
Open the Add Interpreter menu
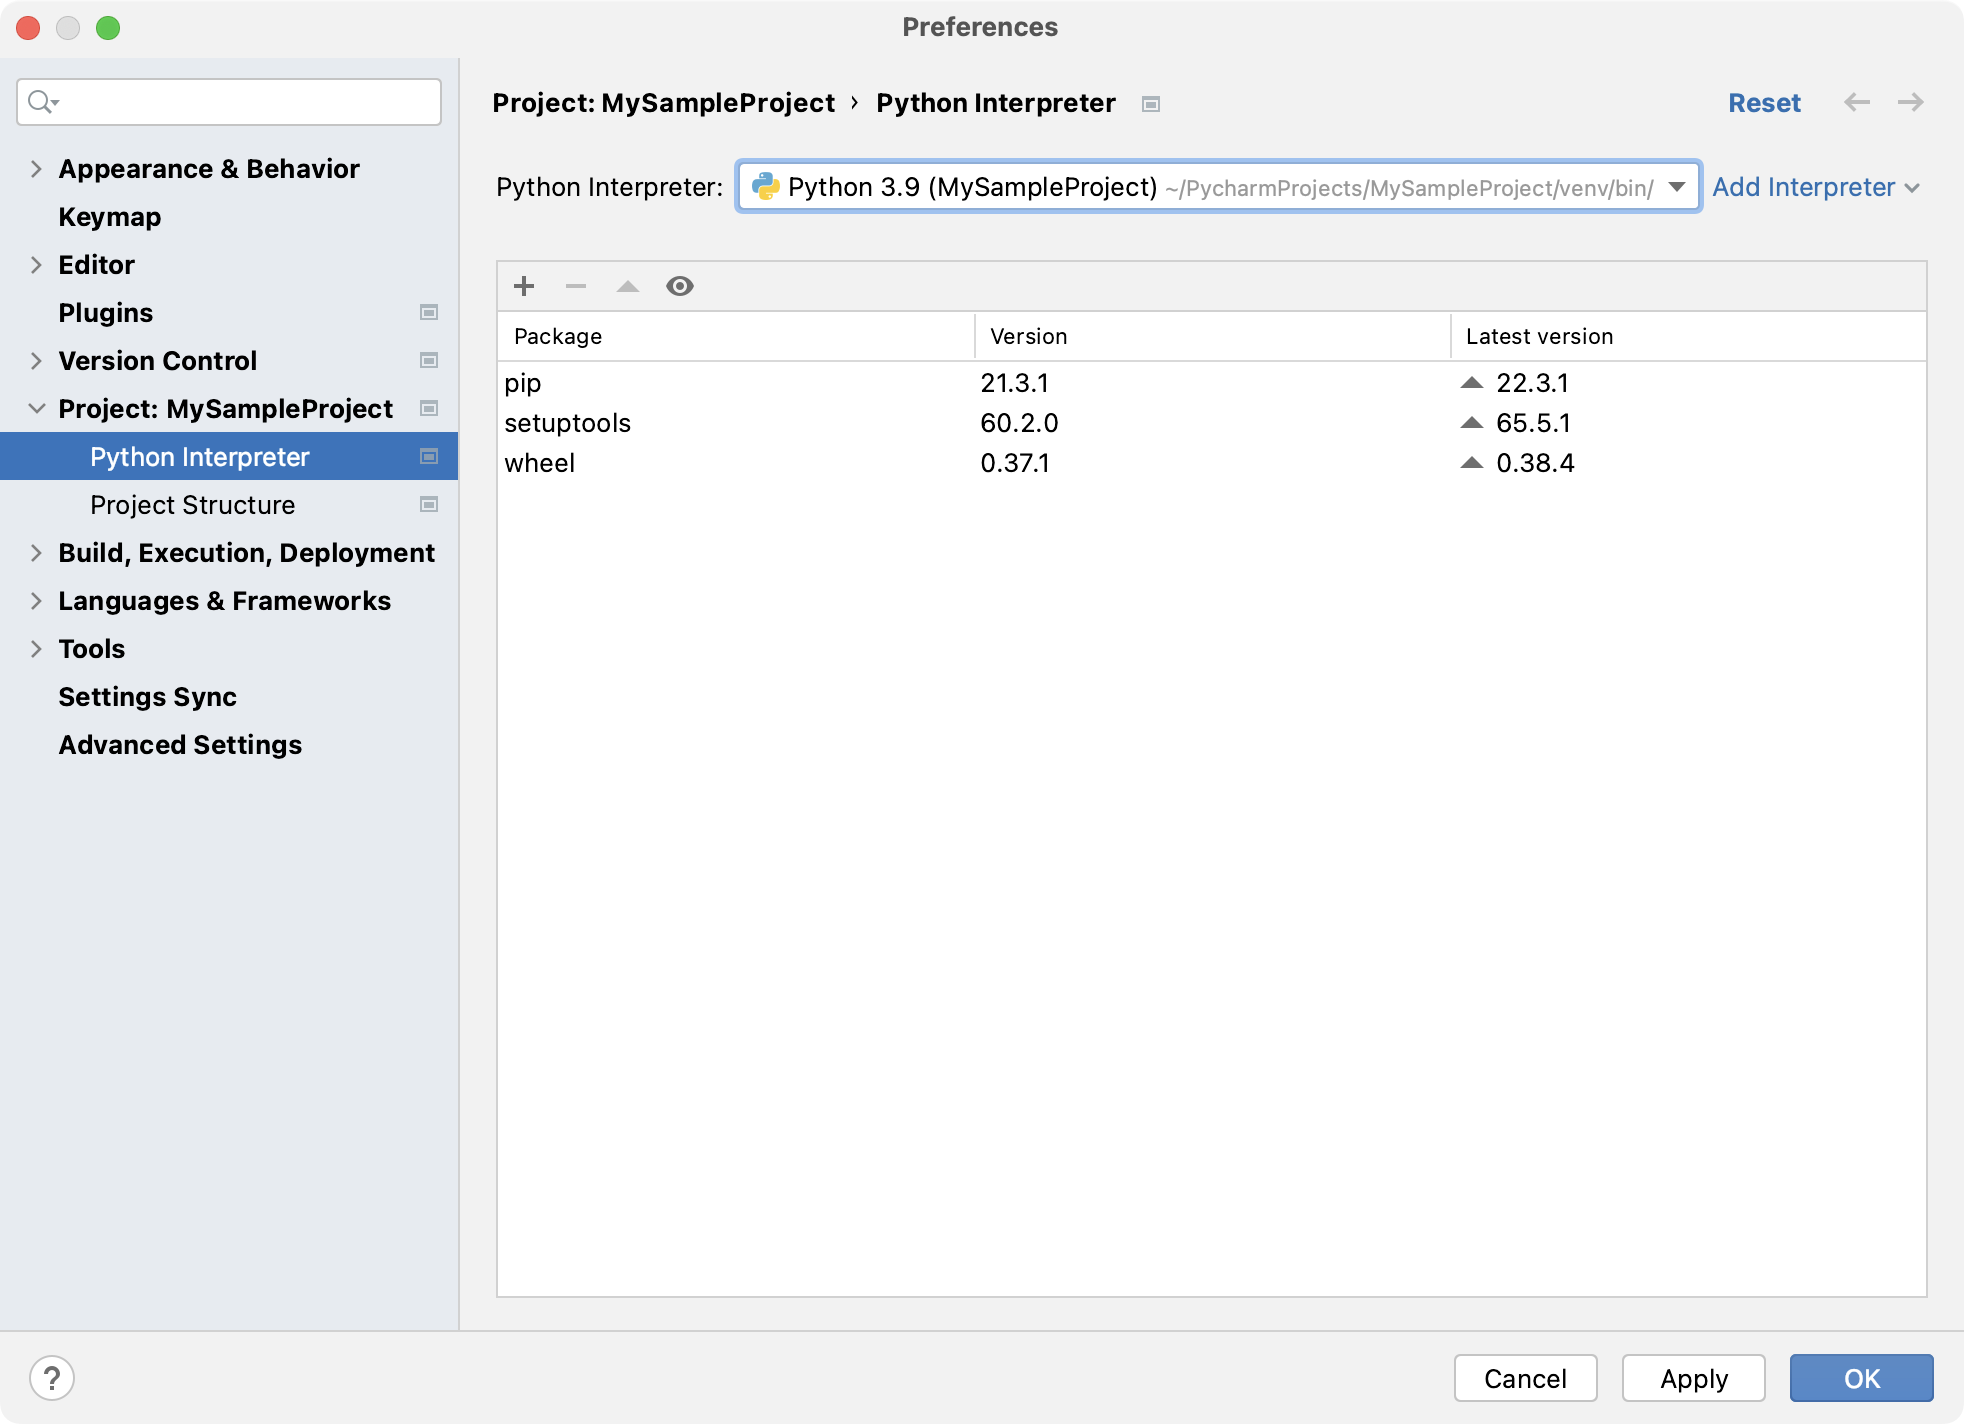pos(1818,186)
